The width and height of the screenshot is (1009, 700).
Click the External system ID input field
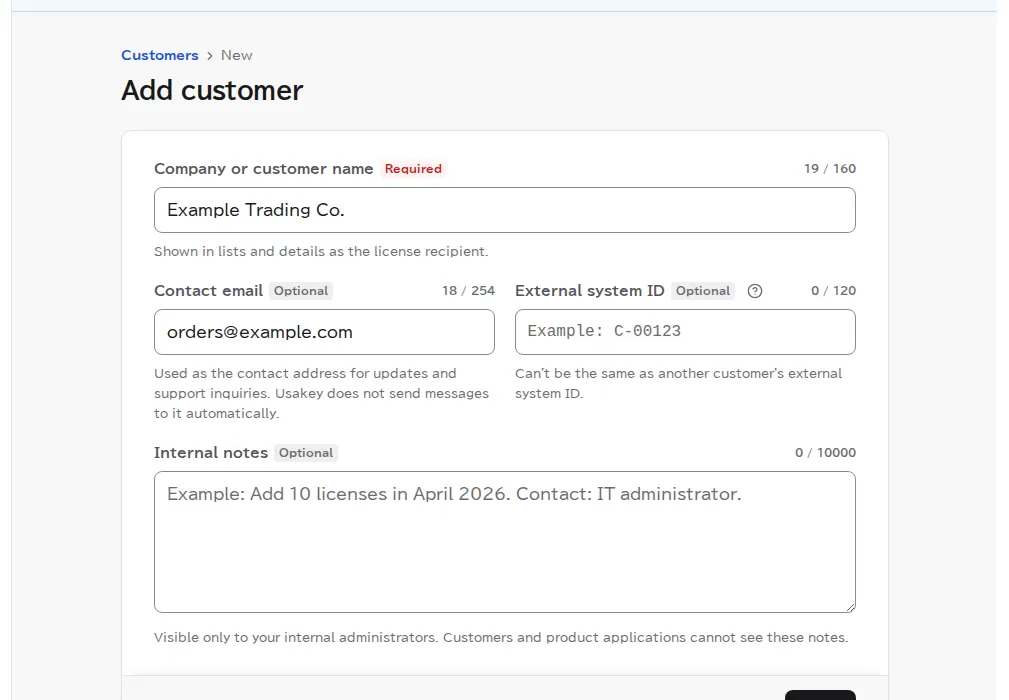(x=685, y=332)
